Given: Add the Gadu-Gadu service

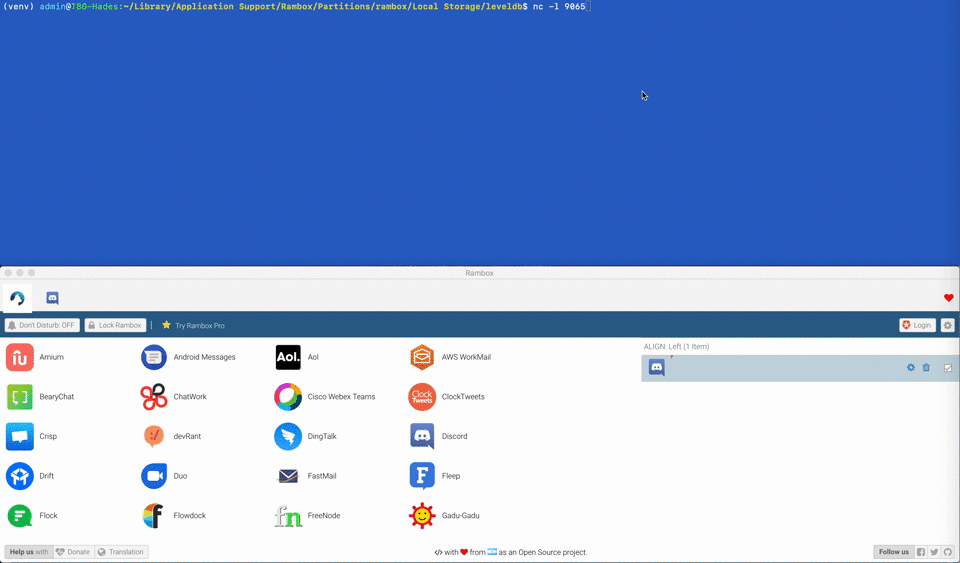Looking at the screenshot, I should [422, 516].
